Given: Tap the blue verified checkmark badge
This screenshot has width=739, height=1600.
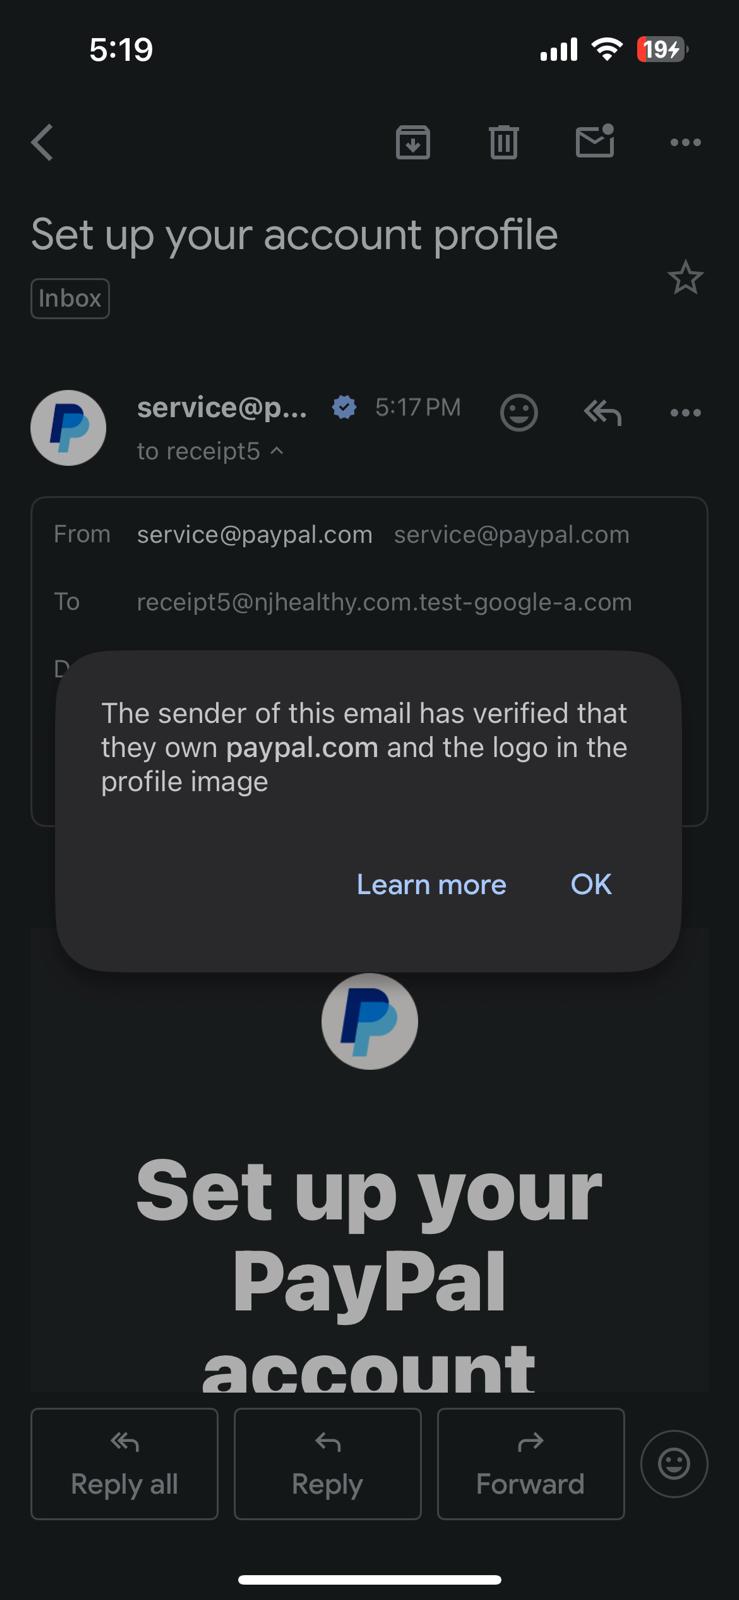Looking at the screenshot, I should click(344, 407).
